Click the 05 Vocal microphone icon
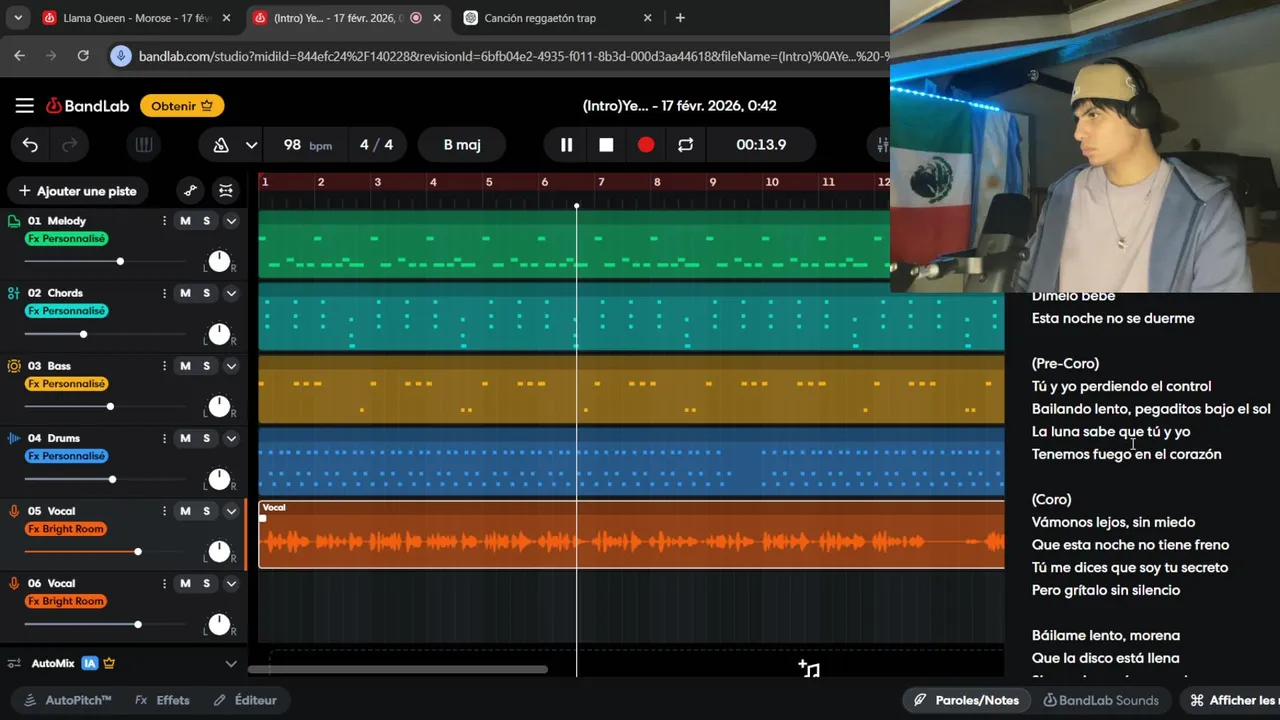The image size is (1280, 720). pyautogui.click(x=14, y=511)
